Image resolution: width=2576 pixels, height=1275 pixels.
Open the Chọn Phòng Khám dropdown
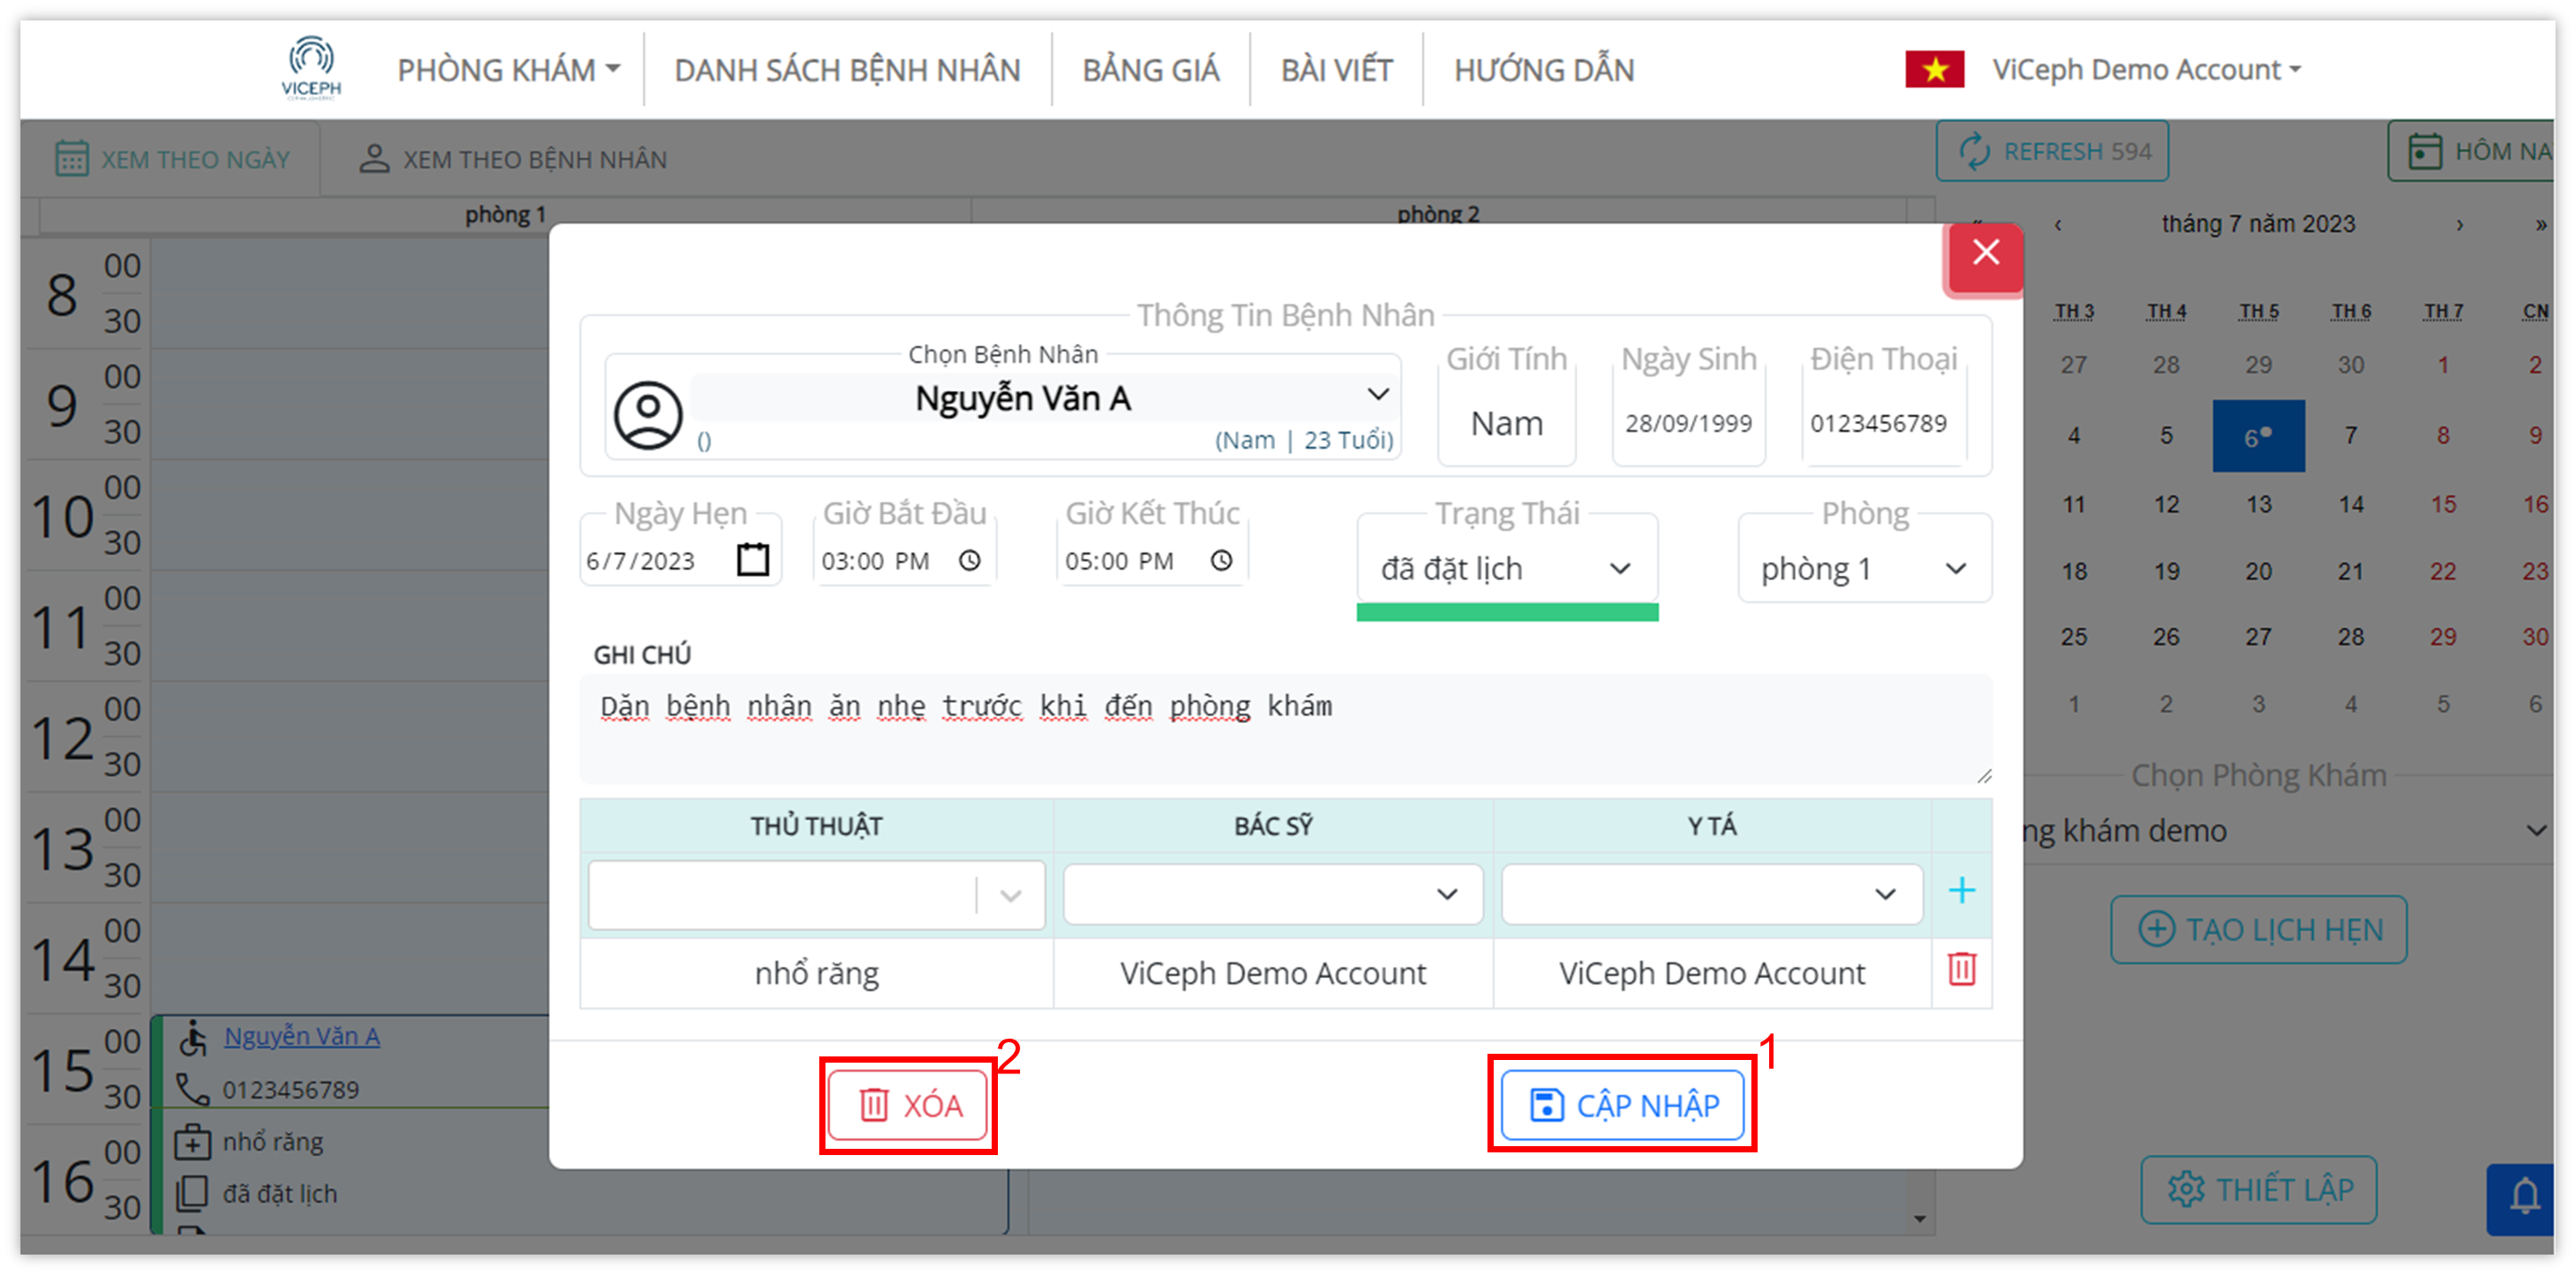2287,830
